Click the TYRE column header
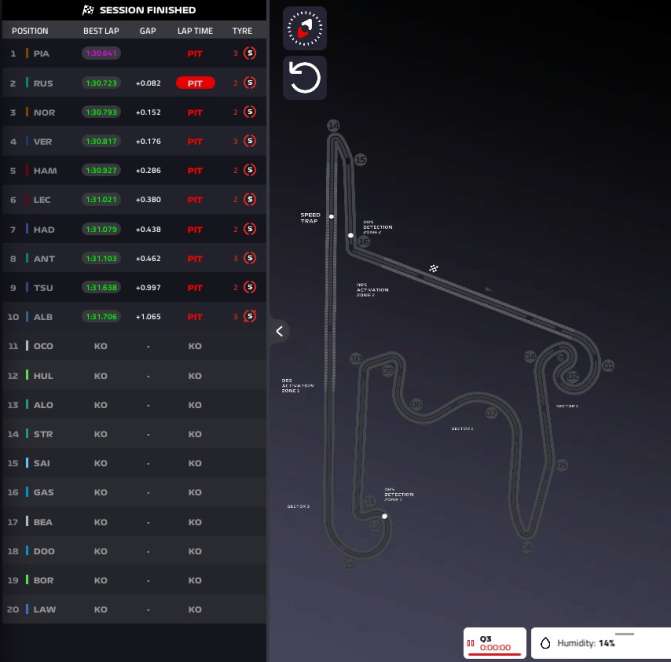671x662 pixels. pyautogui.click(x=242, y=31)
